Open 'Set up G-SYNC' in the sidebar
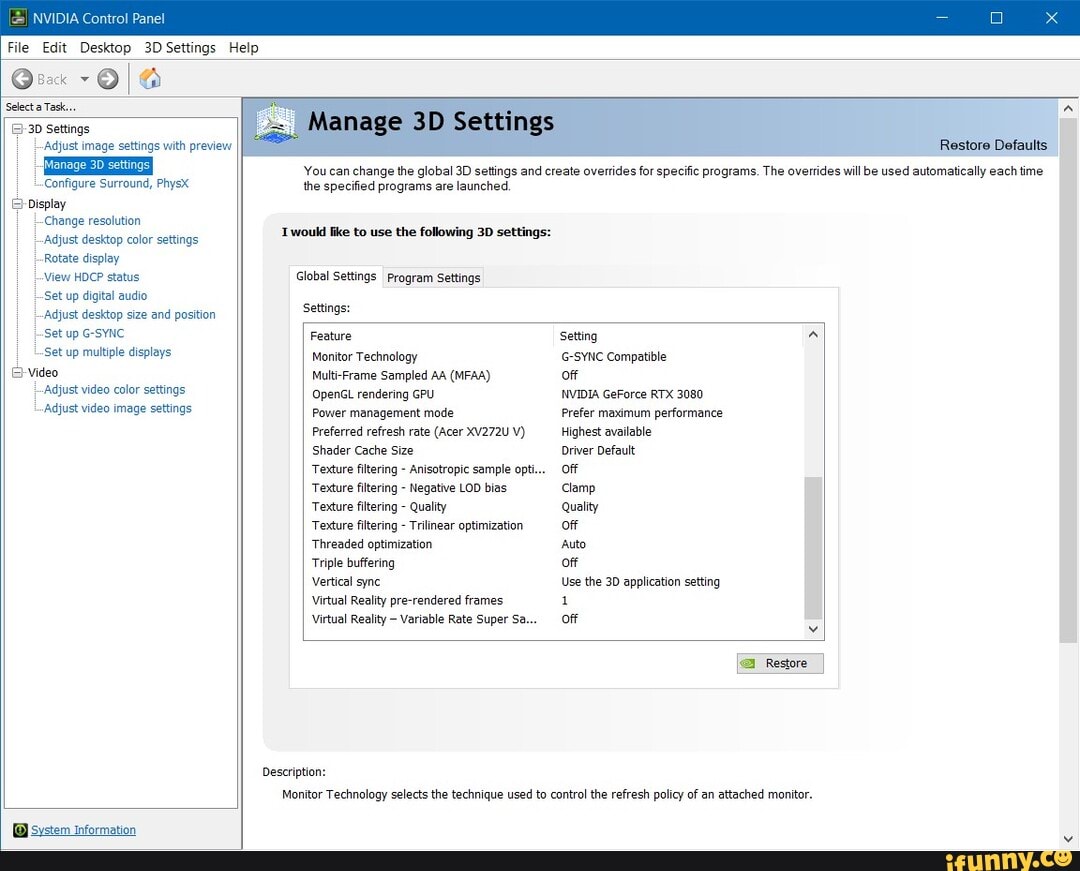This screenshot has height=871, width=1080. pos(82,333)
